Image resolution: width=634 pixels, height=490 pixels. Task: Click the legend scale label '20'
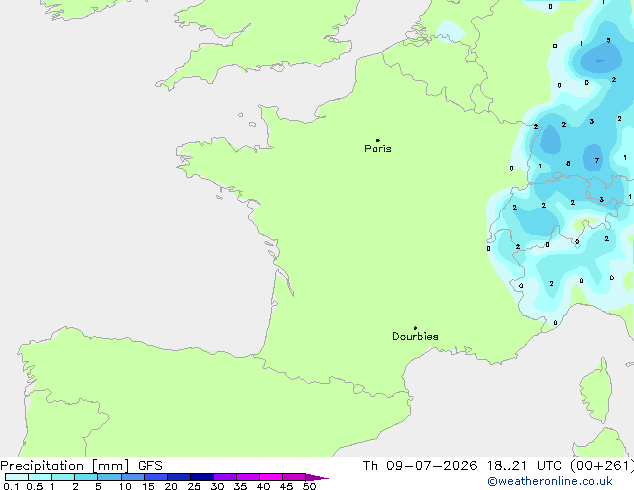(x=171, y=486)
